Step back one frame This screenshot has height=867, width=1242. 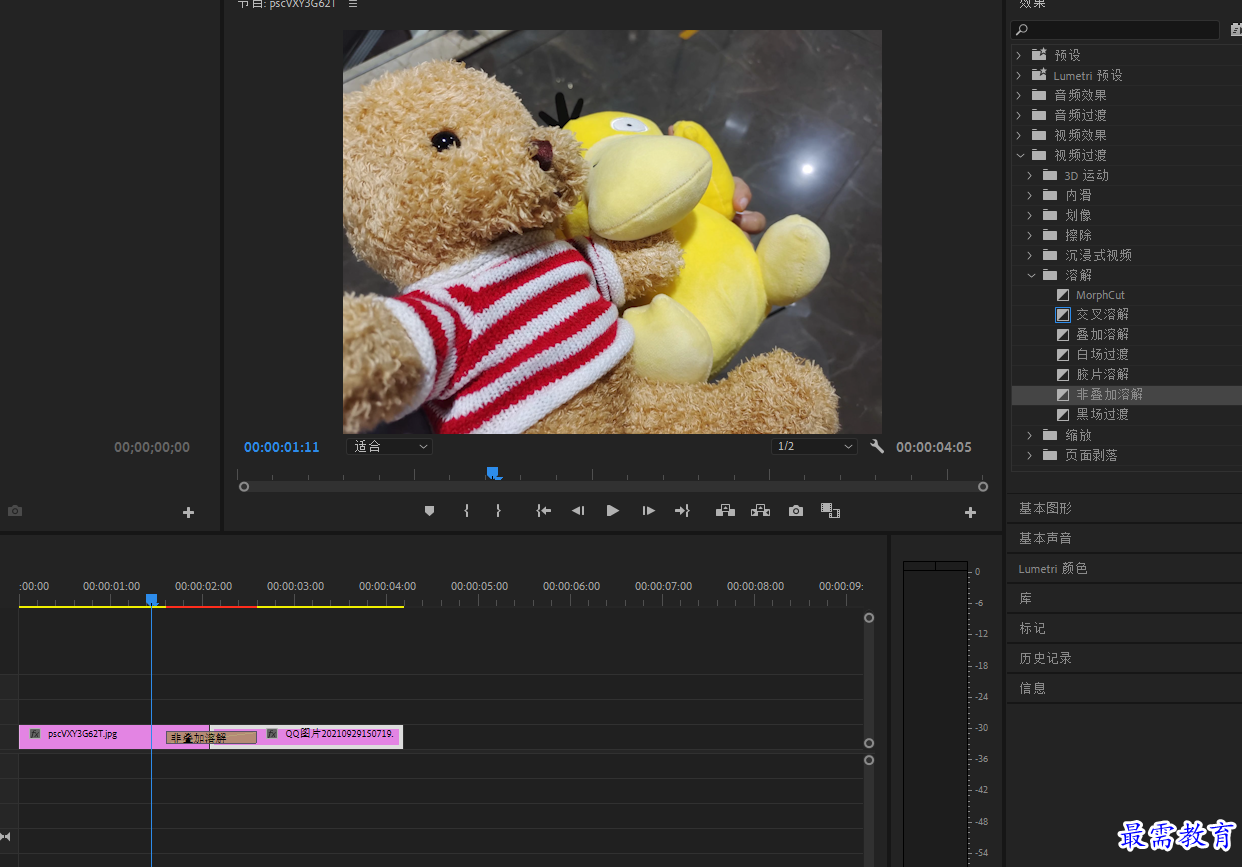pyautogui.click(x=578, y=511)
